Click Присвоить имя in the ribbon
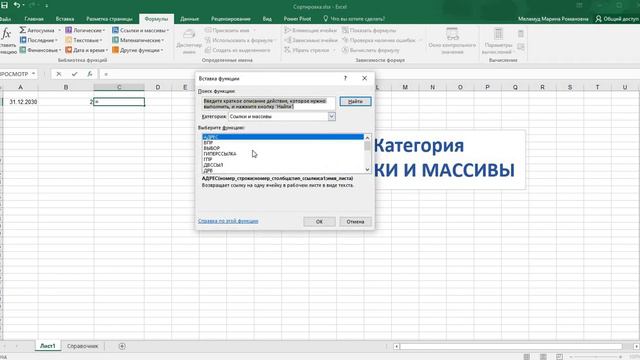The image size is (640, 360). pos(231,30)
